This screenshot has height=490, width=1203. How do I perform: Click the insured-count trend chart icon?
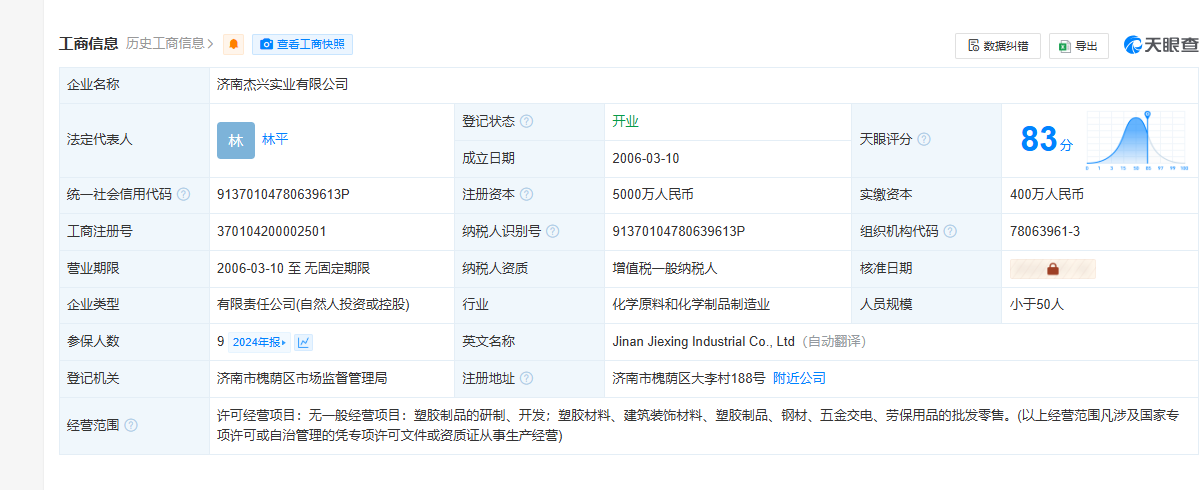[x=304, y=342]
